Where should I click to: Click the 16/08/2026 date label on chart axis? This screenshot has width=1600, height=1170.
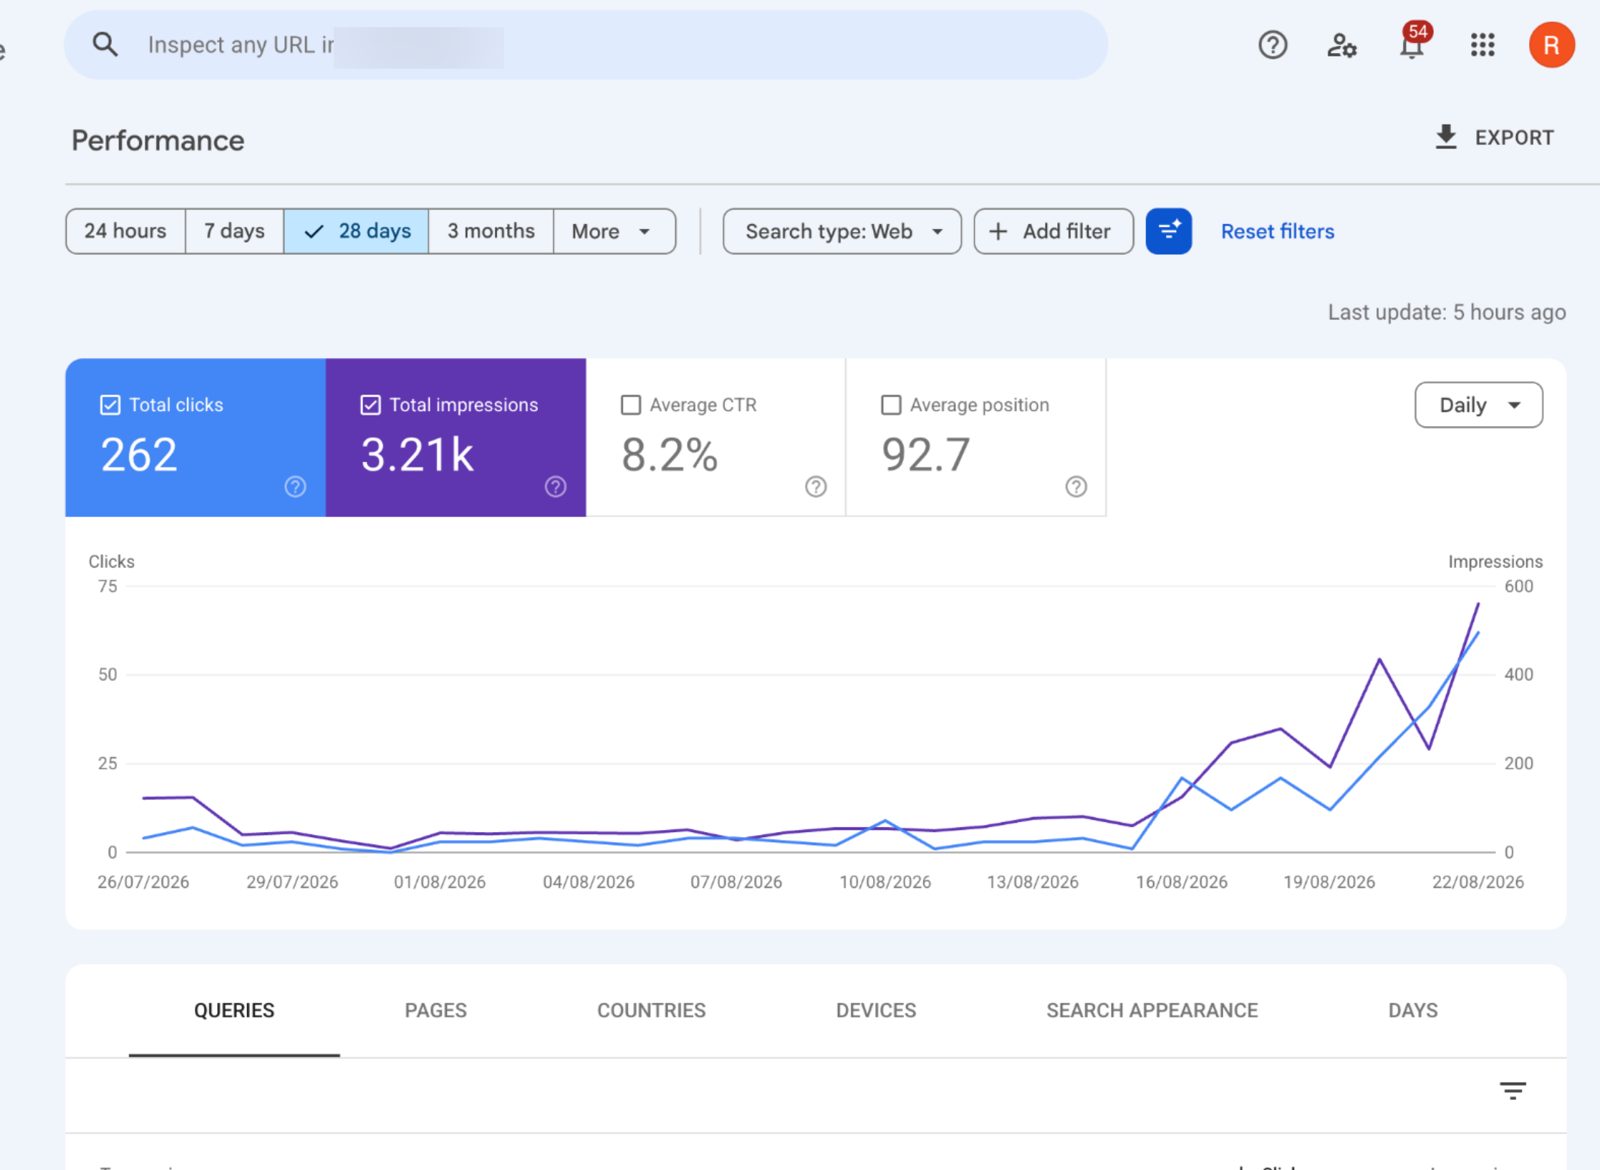pos(1181,882)
